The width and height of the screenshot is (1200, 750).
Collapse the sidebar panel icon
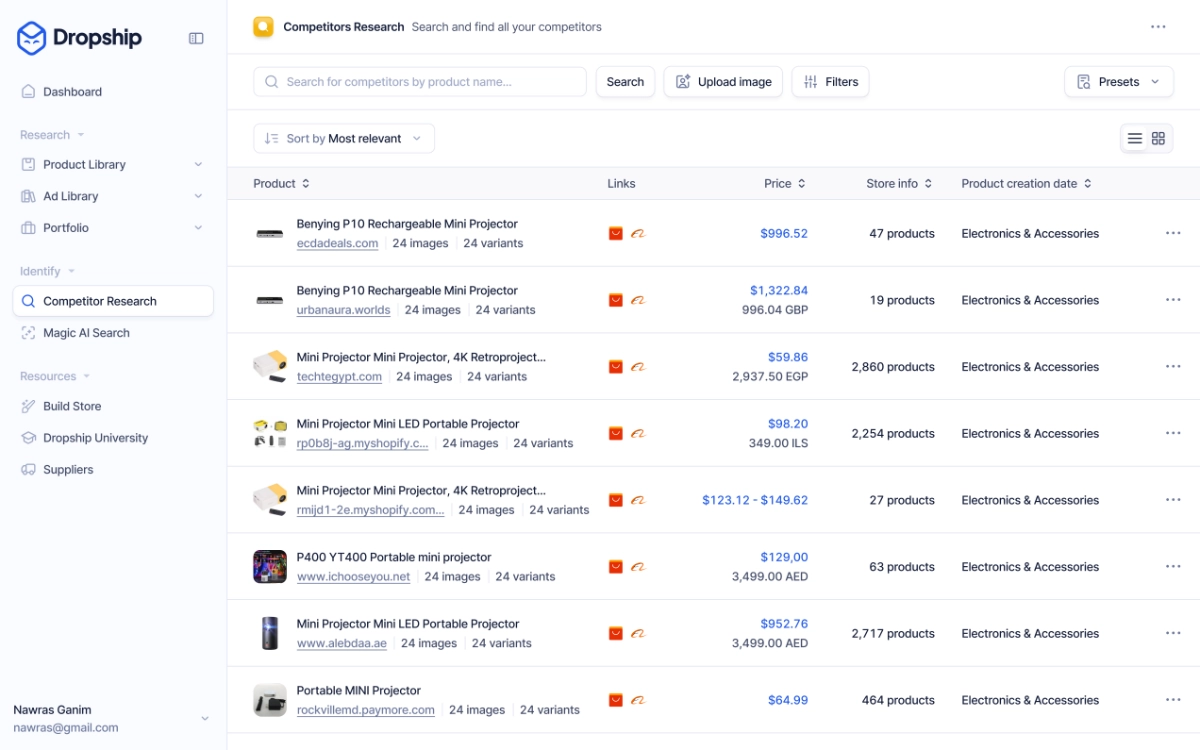(196, 38)
